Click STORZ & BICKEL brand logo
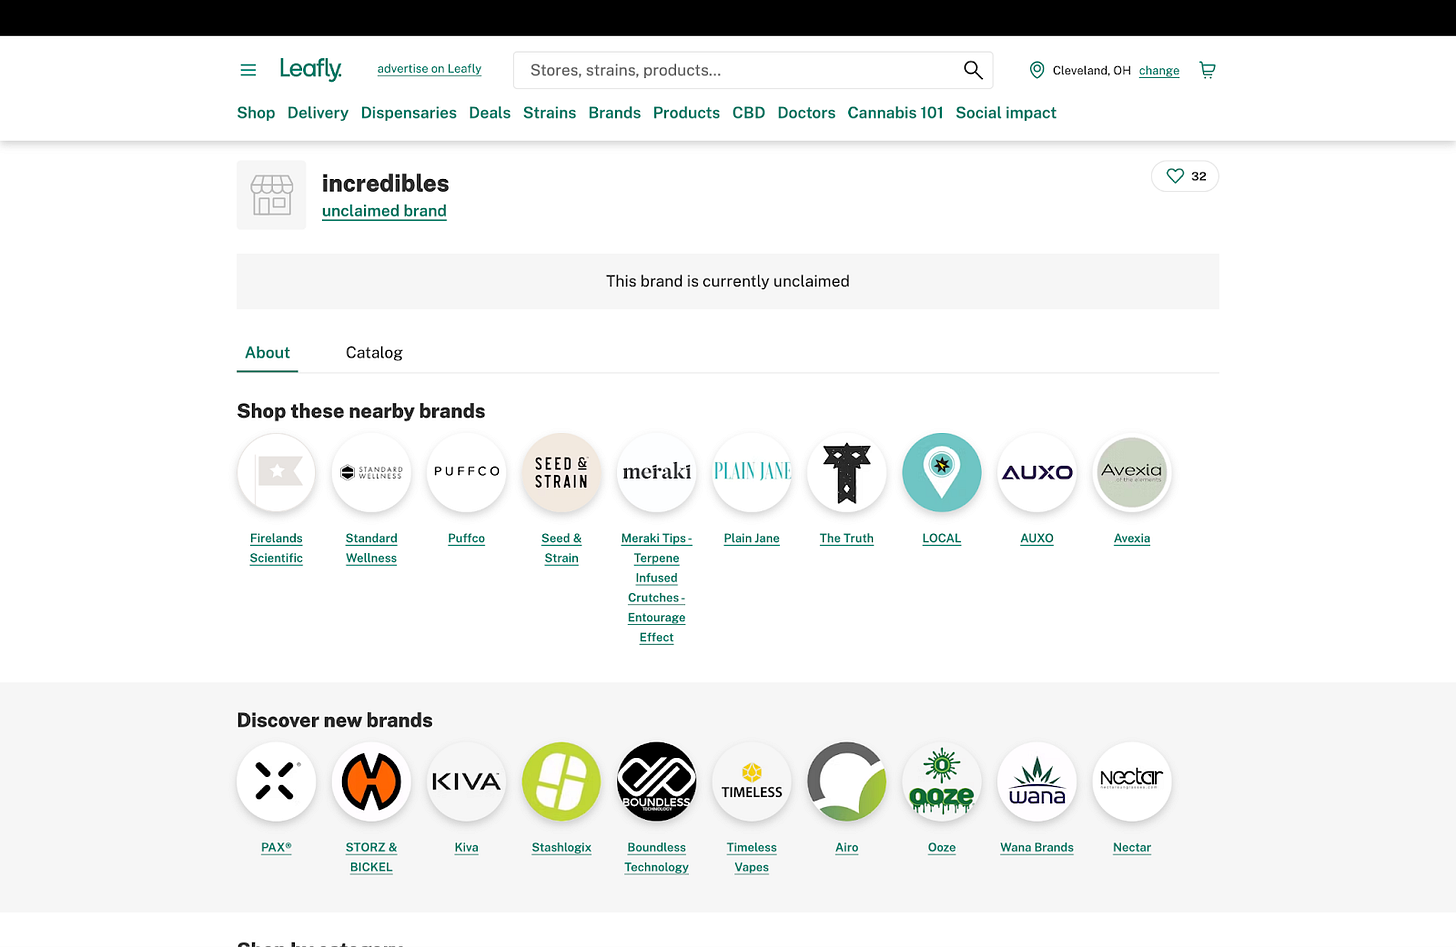 (x=371, y=781)
